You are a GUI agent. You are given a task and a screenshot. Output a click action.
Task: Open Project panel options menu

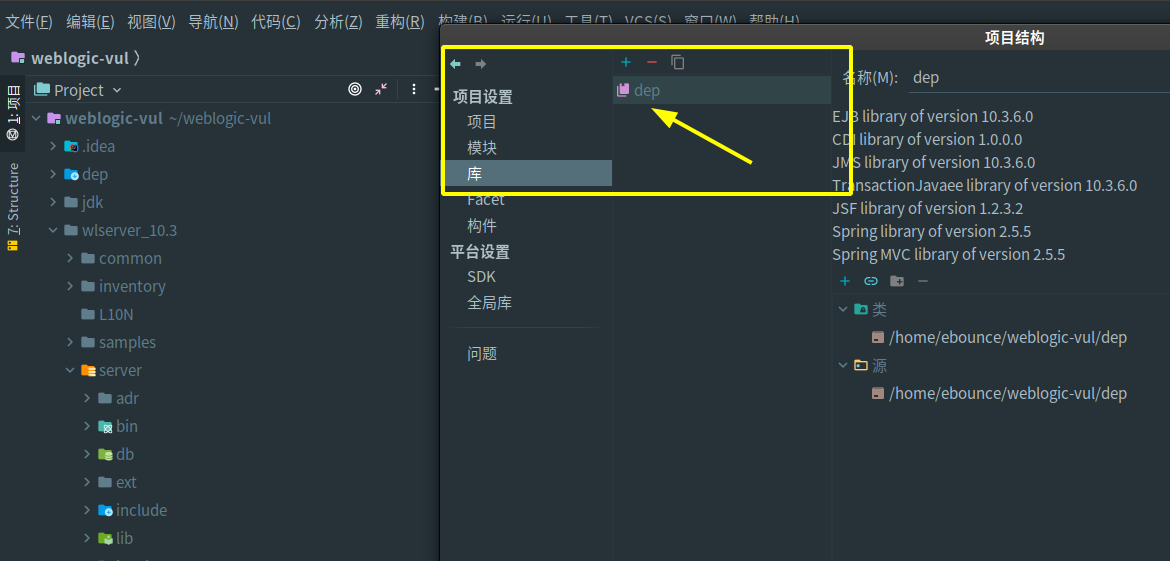414,89
